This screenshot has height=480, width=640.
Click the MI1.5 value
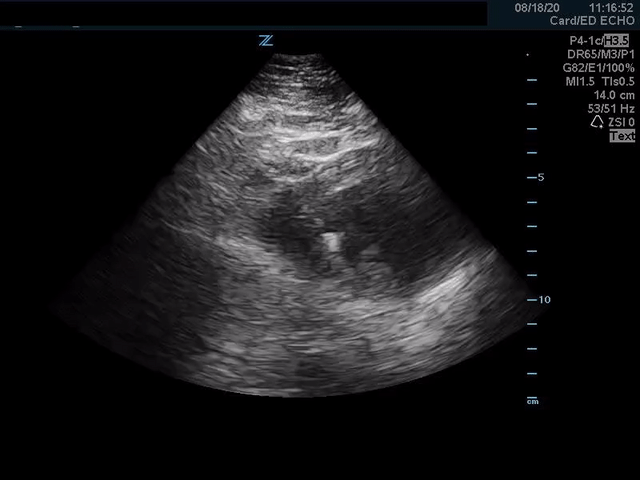click(x=580, y=82)
